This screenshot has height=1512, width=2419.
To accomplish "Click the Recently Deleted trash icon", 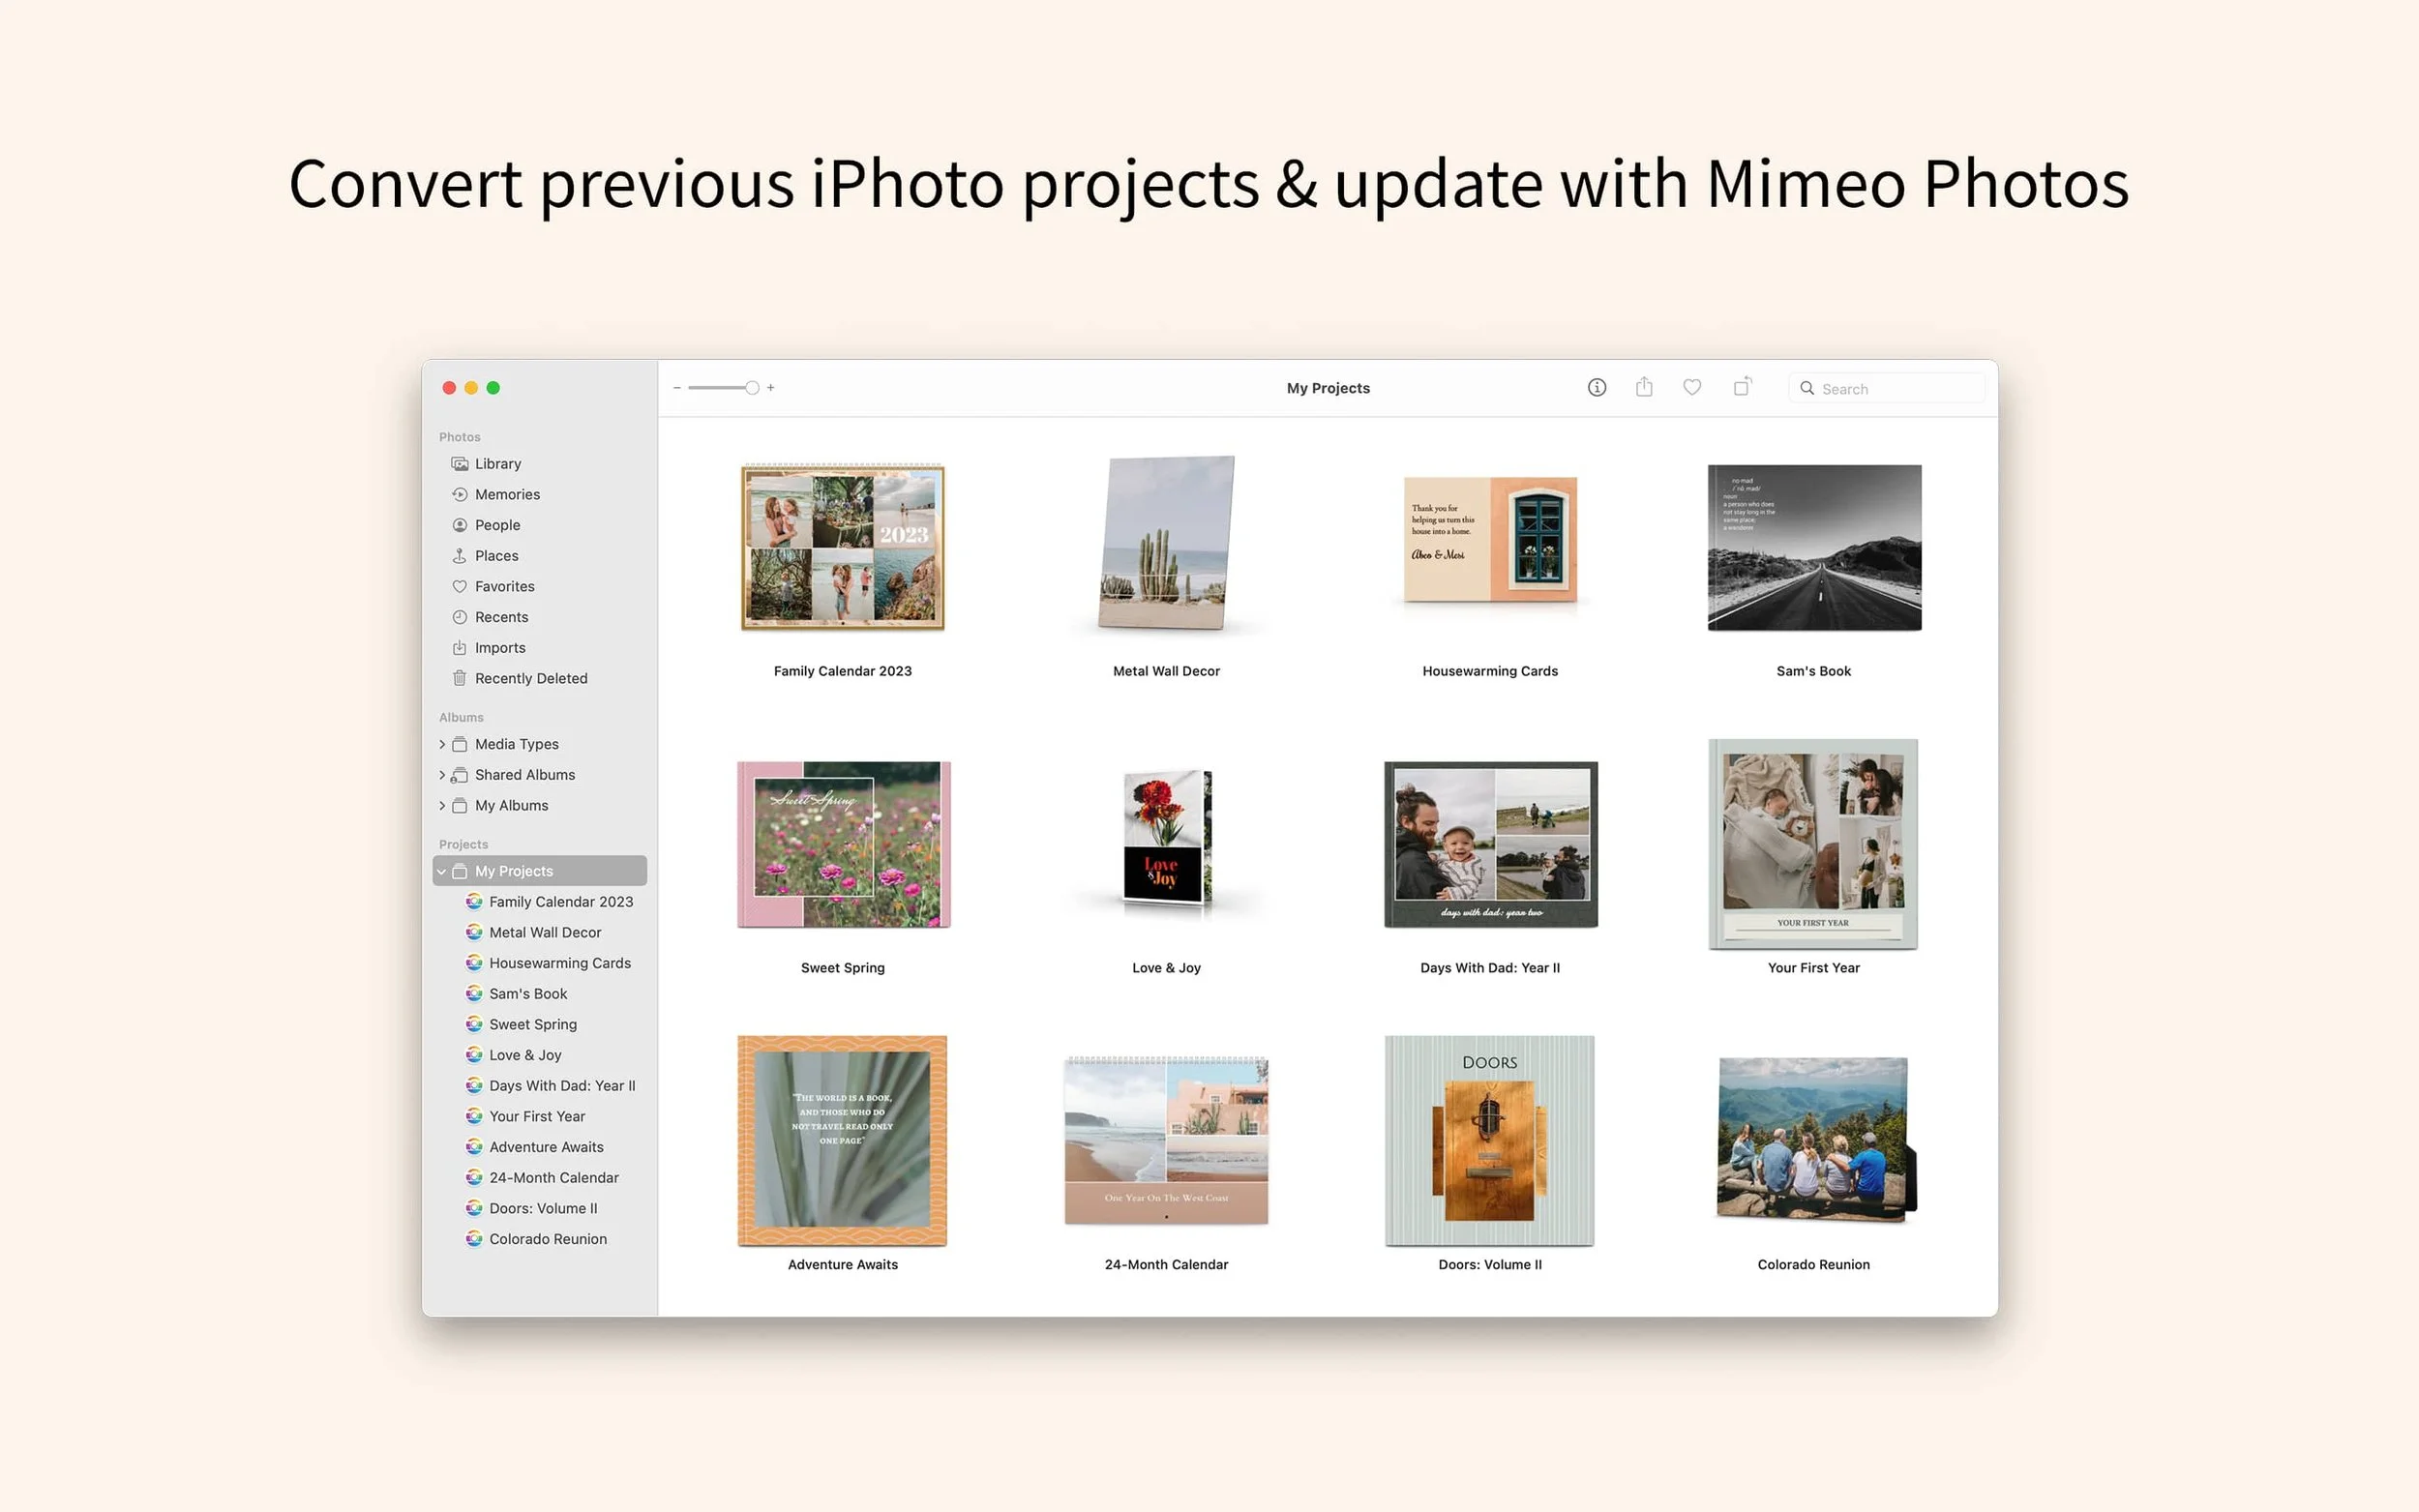I will 460,678.
